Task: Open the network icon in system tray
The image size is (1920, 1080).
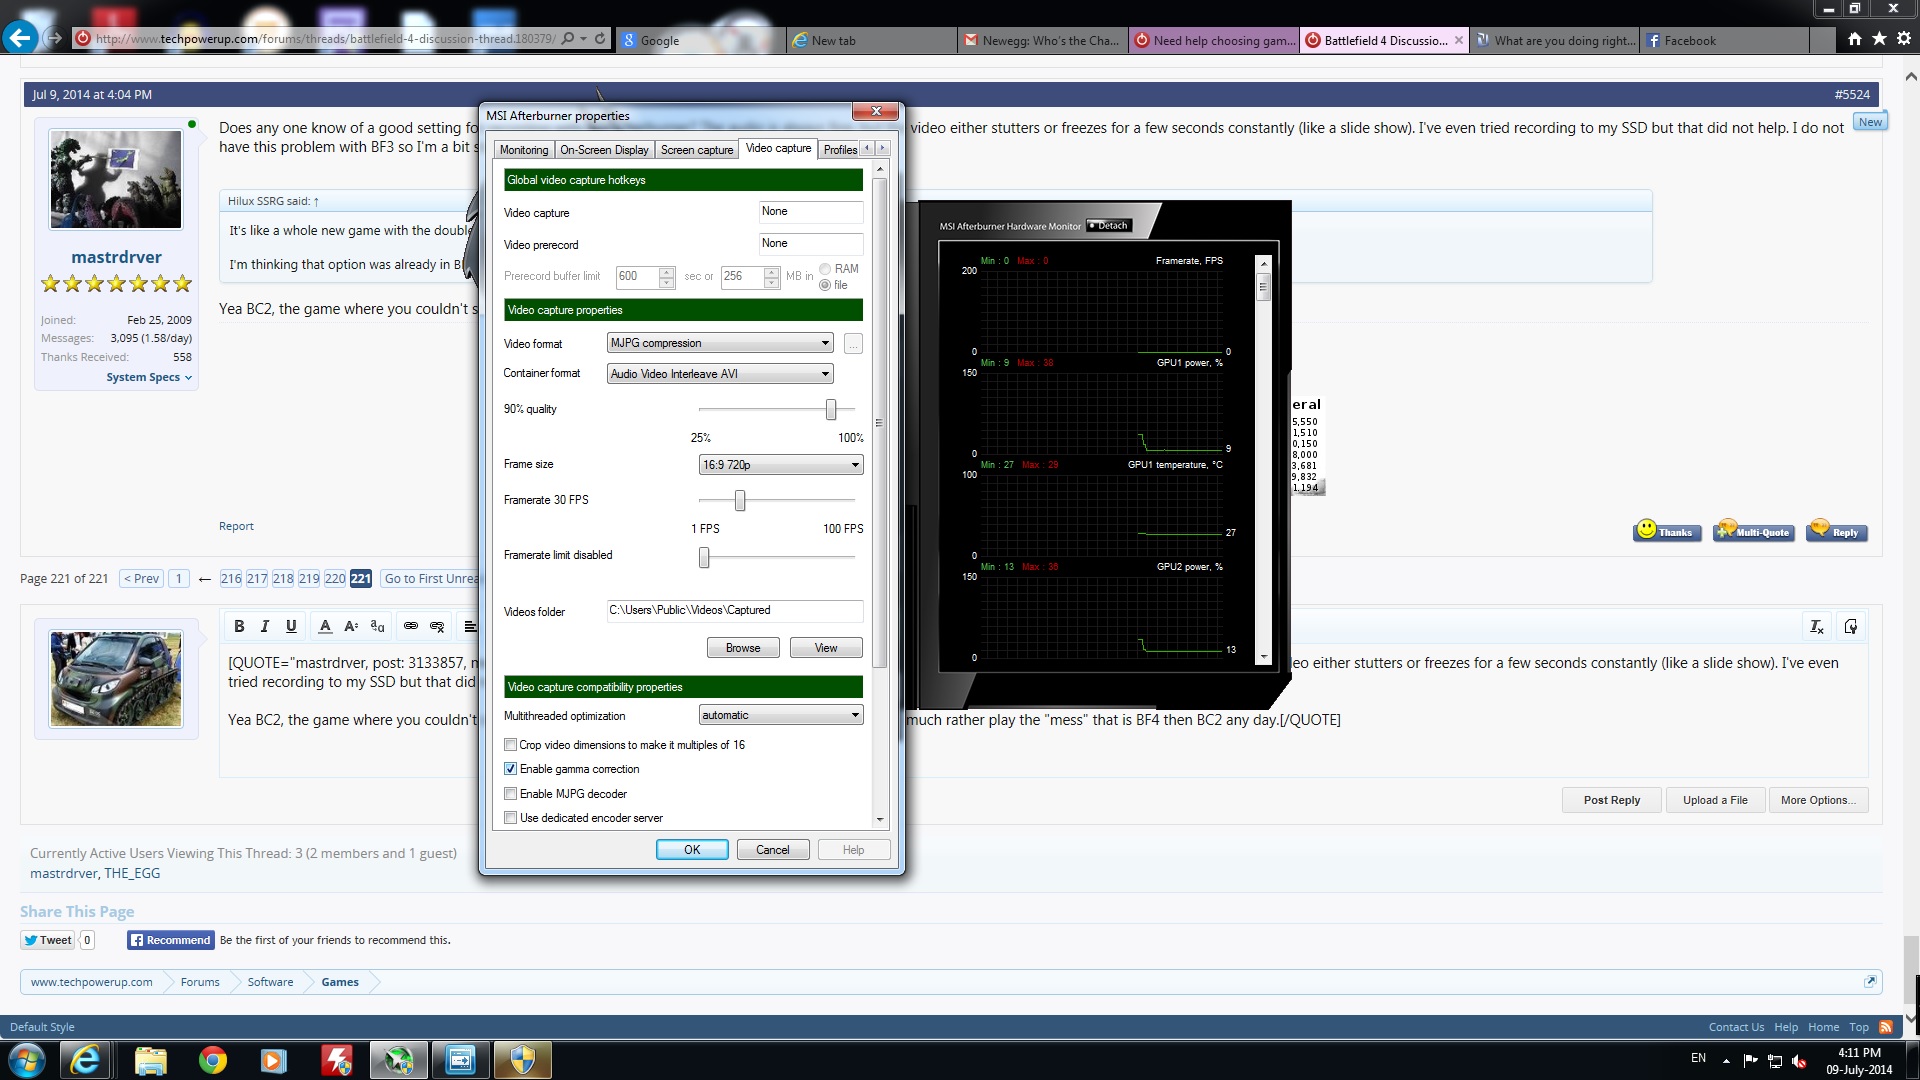Action: 1775,1061
